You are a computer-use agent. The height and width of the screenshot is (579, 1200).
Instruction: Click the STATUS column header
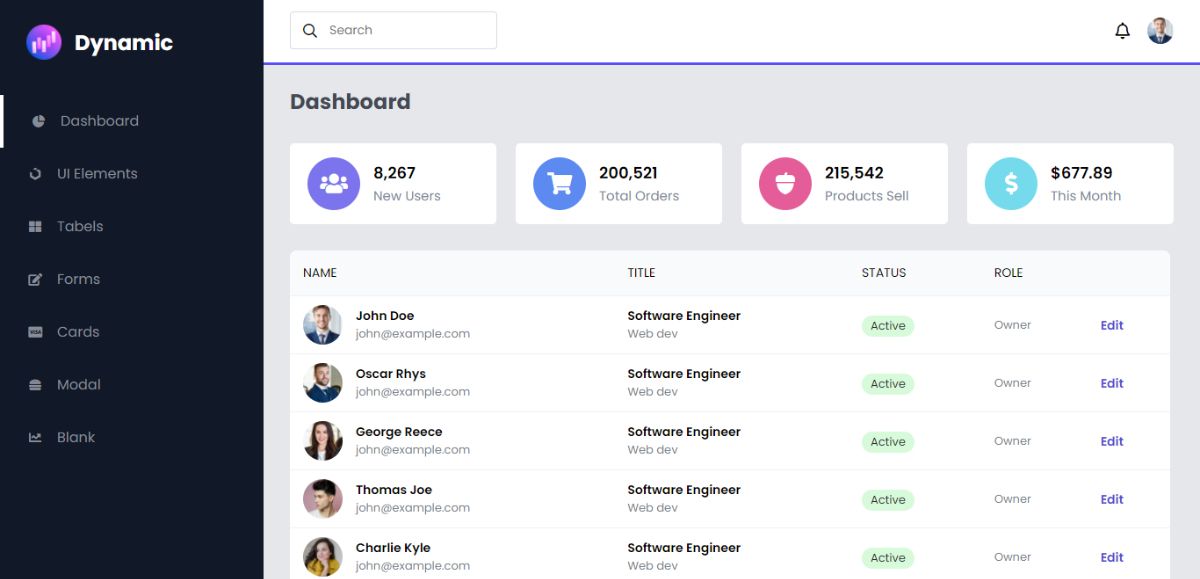click(x=884, y=273)
